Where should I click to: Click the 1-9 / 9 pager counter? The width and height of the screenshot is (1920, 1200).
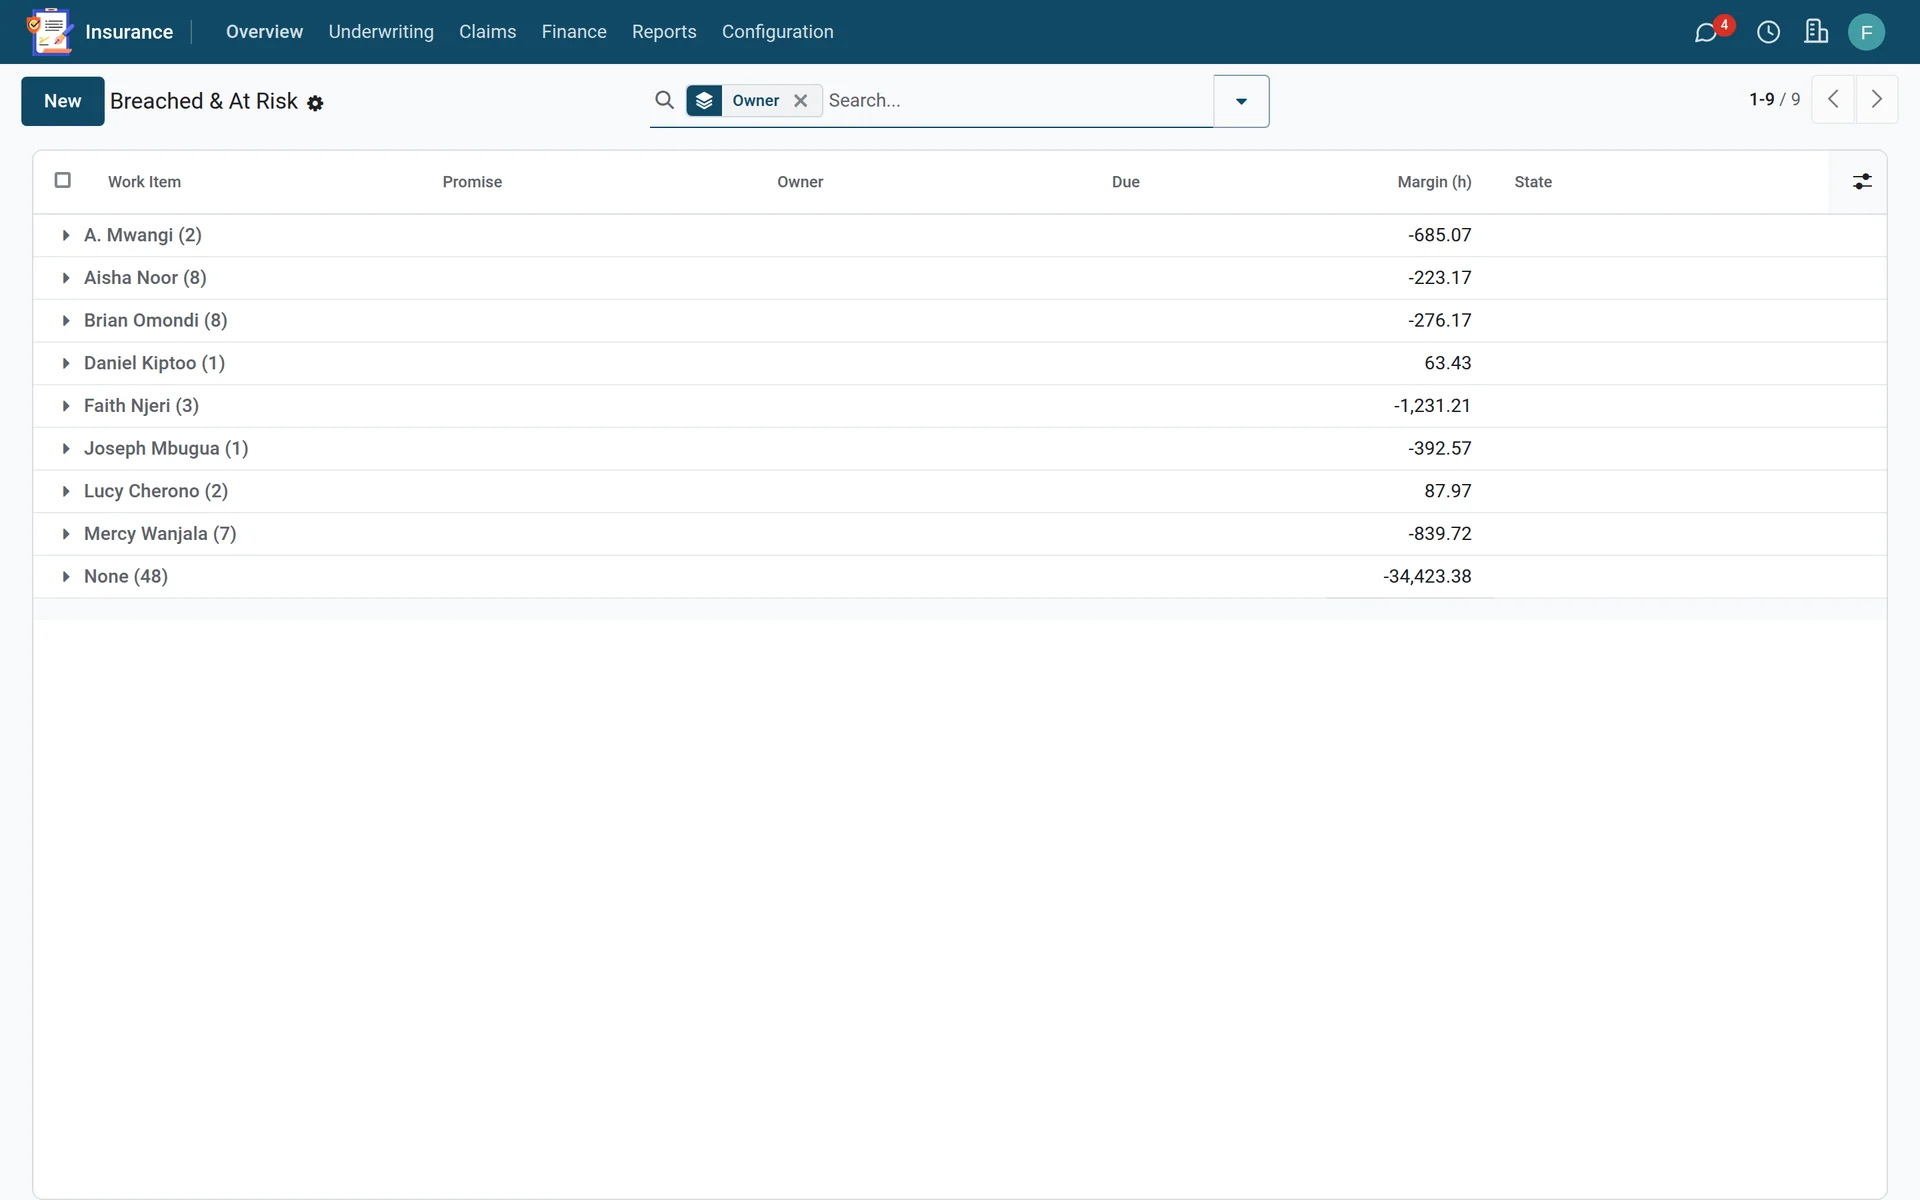coord(1774,99)
